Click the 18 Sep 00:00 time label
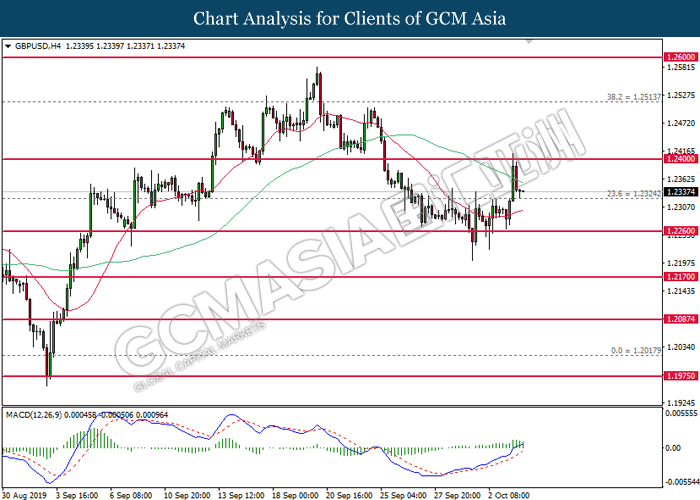 (x=295, y=495)
